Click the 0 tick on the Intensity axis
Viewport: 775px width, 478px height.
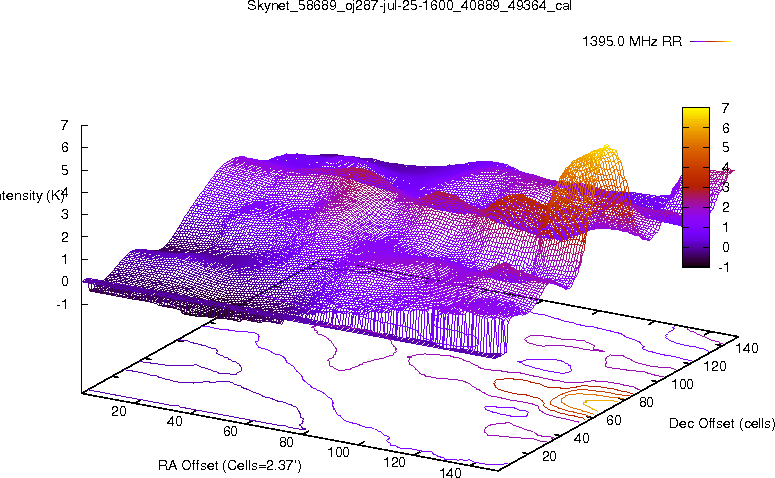64,281
